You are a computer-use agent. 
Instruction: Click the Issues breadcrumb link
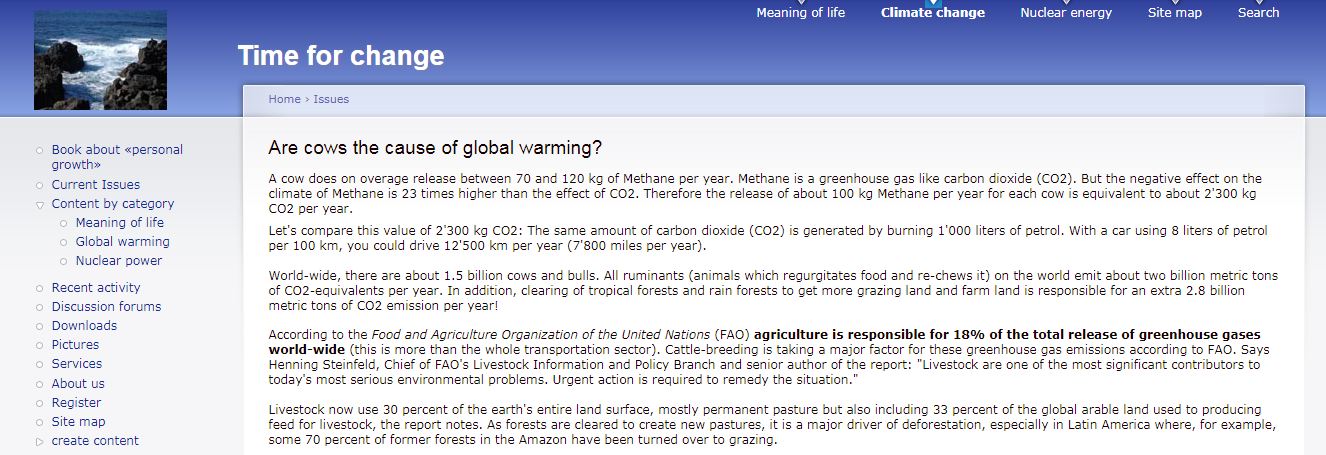tap(331, 99)
